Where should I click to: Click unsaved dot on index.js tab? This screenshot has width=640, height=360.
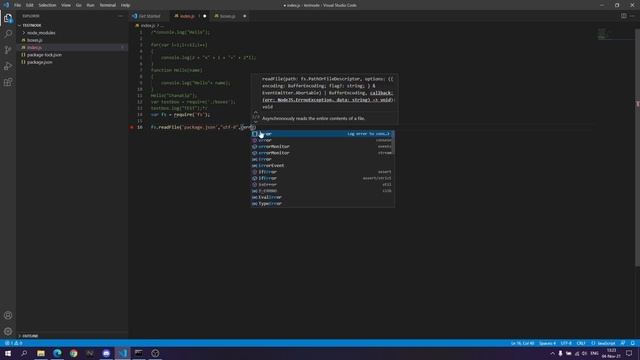(204, 16)
